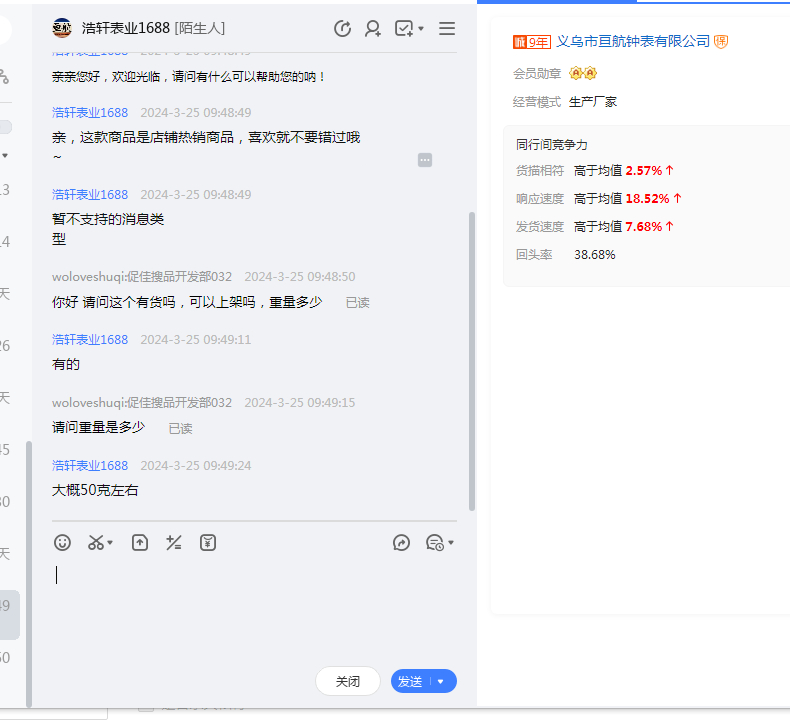Click the 浩轩表业1688 shop avatar
The image size is (790, 725).
pyautogui.click(x=62, y=28)
